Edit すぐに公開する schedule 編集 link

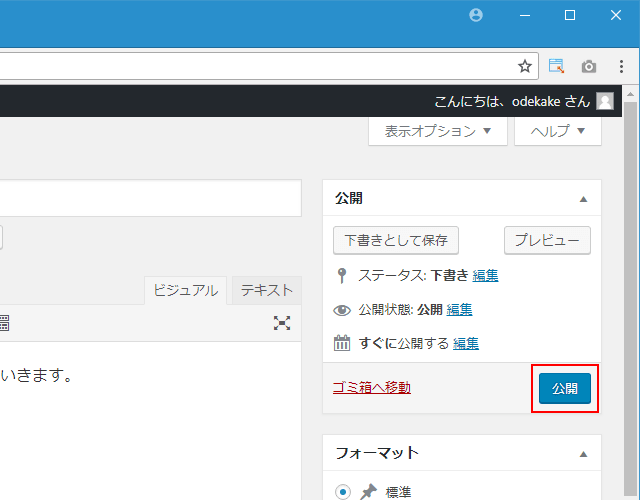coord(466,343)
